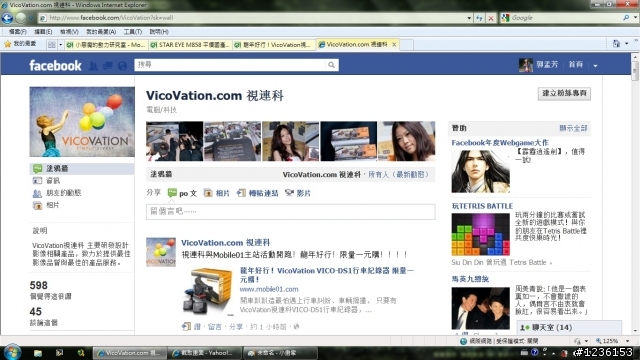Open the search provider dropdown arrow

click(635, 18)
